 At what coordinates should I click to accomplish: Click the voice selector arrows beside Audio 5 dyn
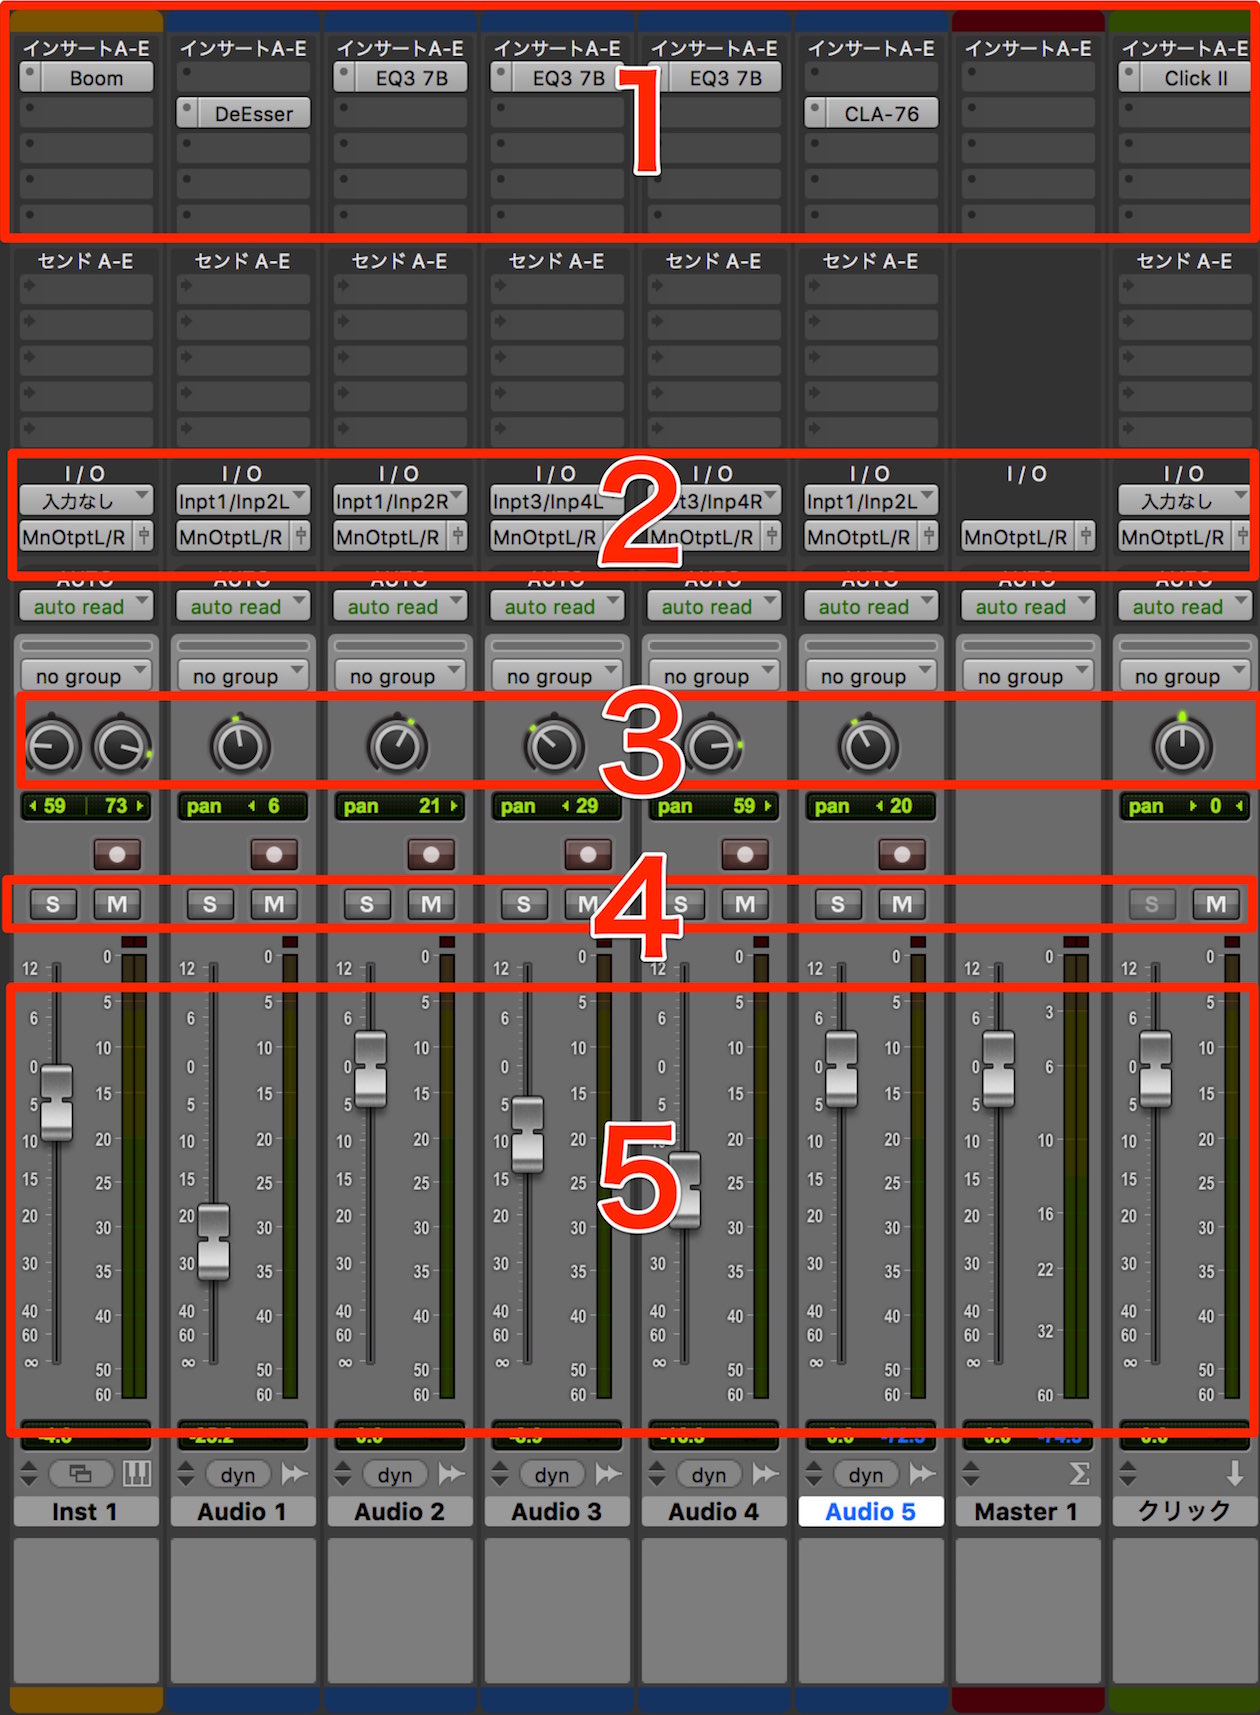[x=922, y=1473]
